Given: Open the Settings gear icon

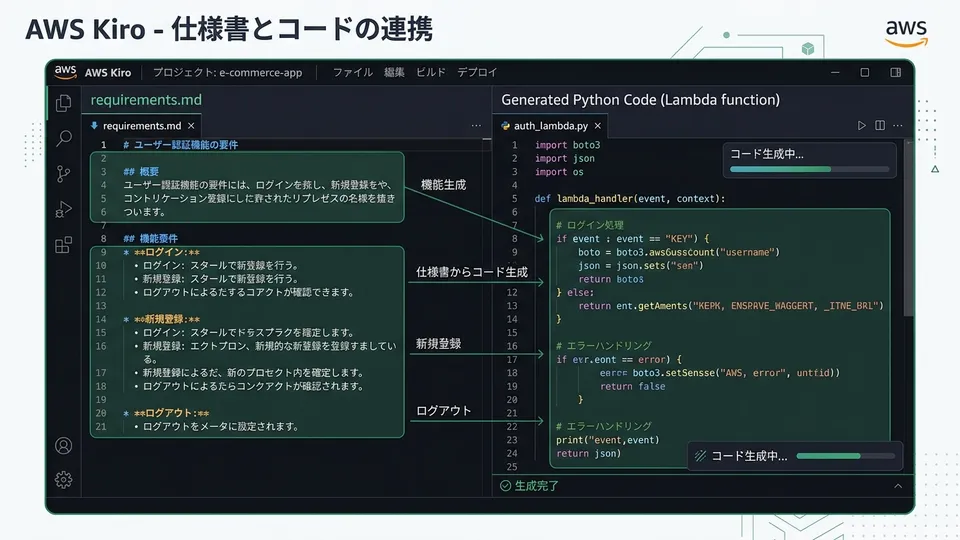Looking at the screenshot, I should (x=64, y=479).
